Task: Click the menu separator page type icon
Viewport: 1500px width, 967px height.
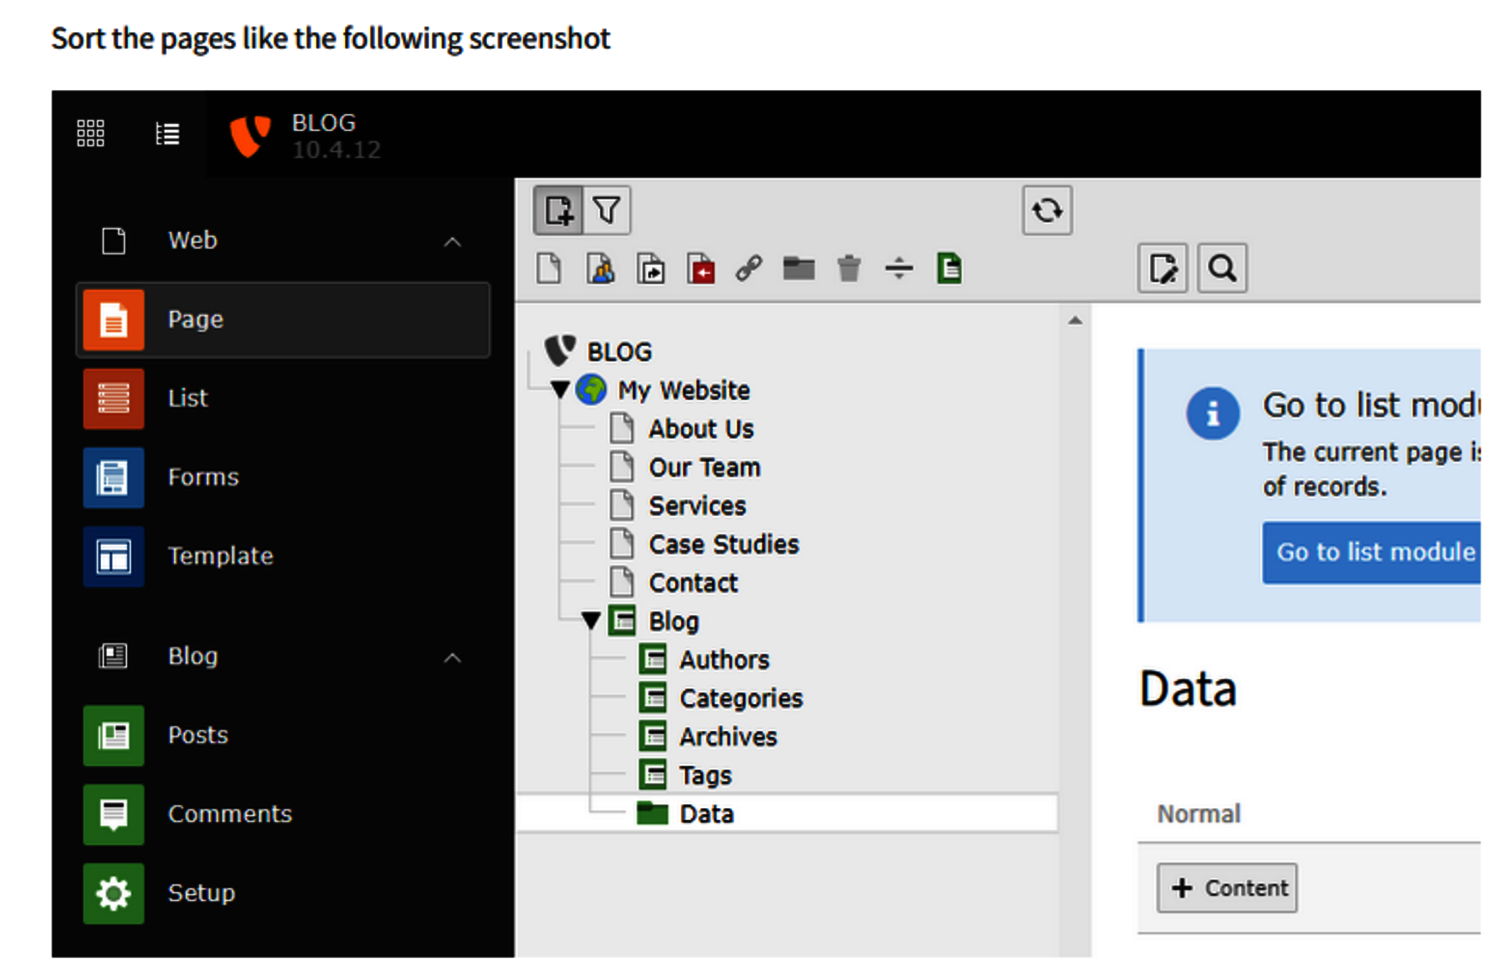Action: (x=899, y=269)
